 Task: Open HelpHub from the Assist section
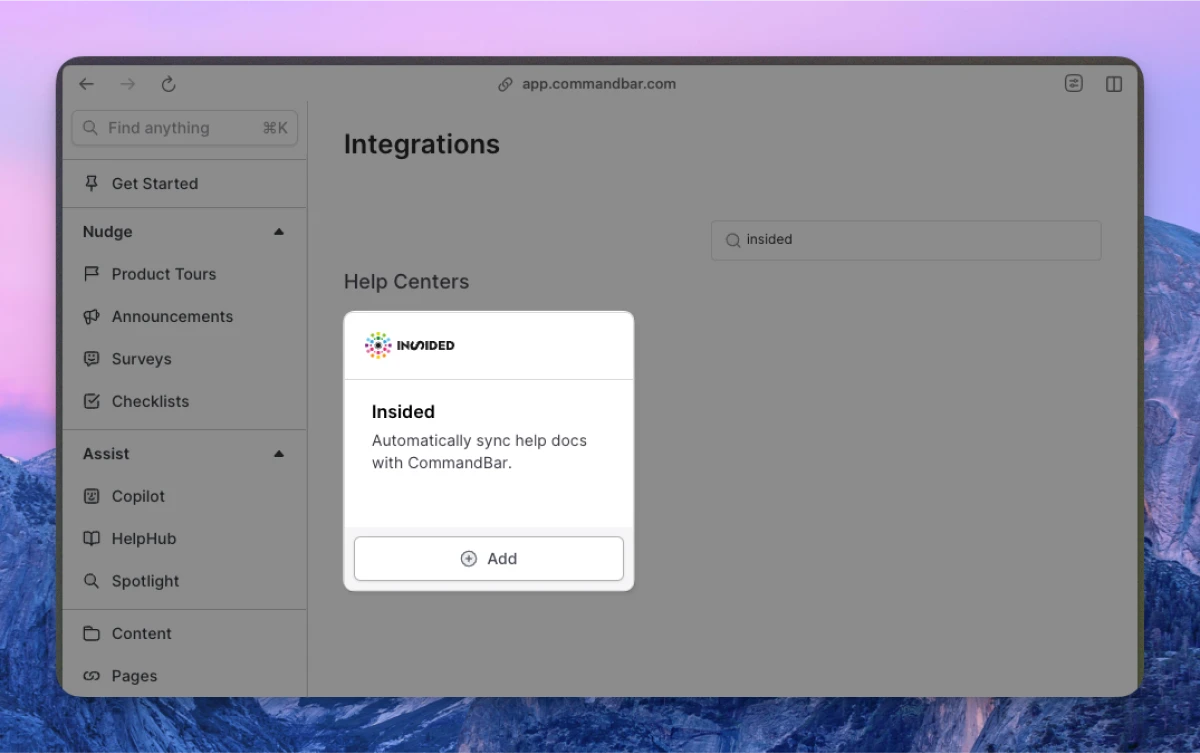(x=143, y=539)
